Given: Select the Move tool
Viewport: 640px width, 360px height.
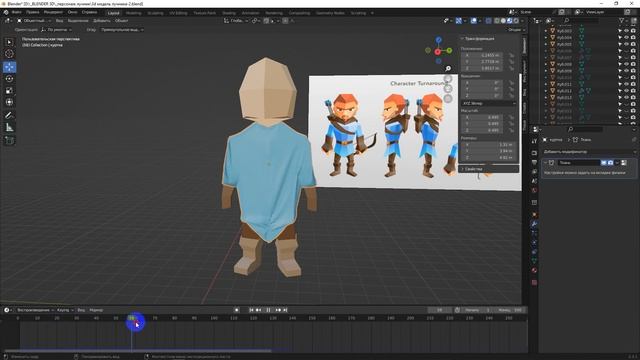Looking at the screenshot, I should click(x=9, y=67).
